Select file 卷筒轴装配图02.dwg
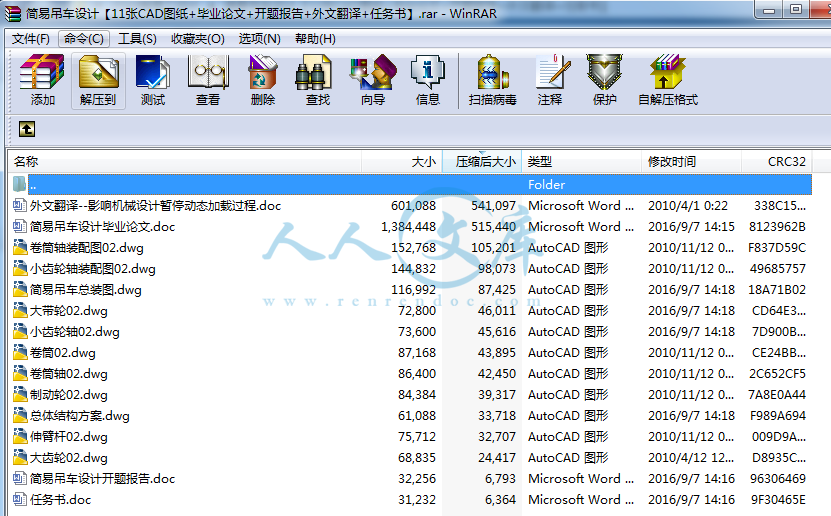The width and height of the screenshot is (831, 516). (x=86, y=248)
